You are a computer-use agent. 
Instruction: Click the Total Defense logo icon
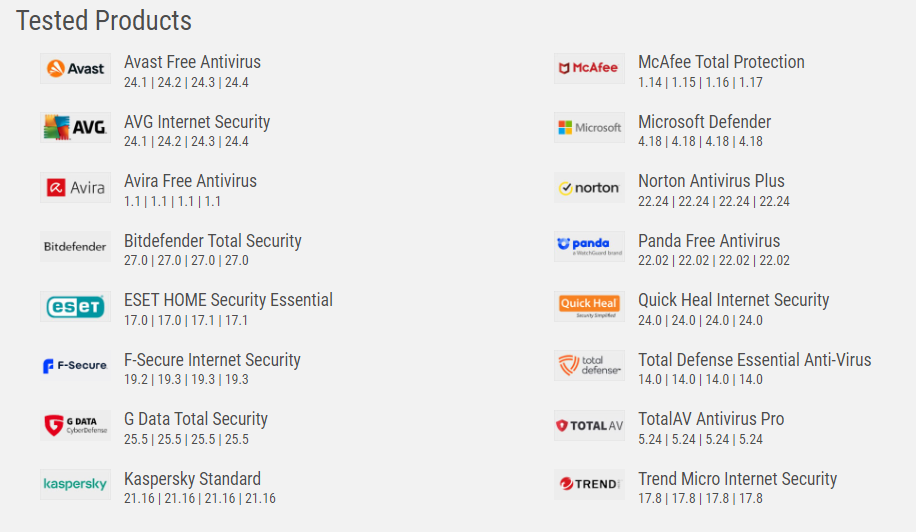tap(589, 366)
